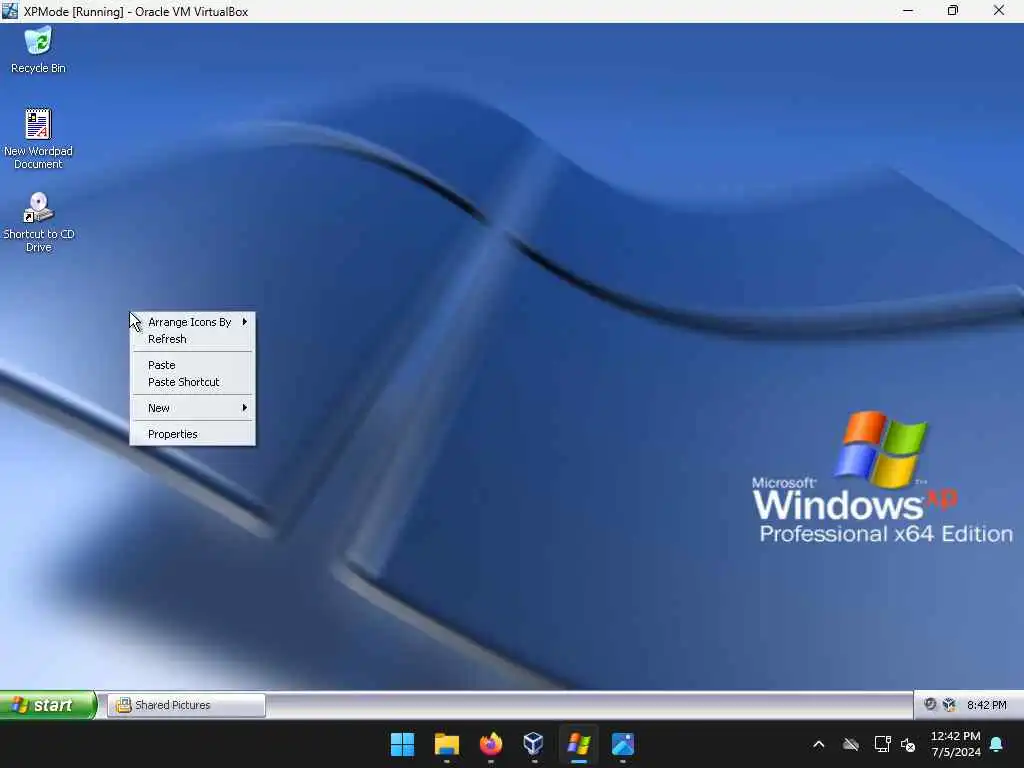This screenshot has width=1024, height=768.
Task: Select the New Wordpad Document icon
Action: click(x=38, y=138)
